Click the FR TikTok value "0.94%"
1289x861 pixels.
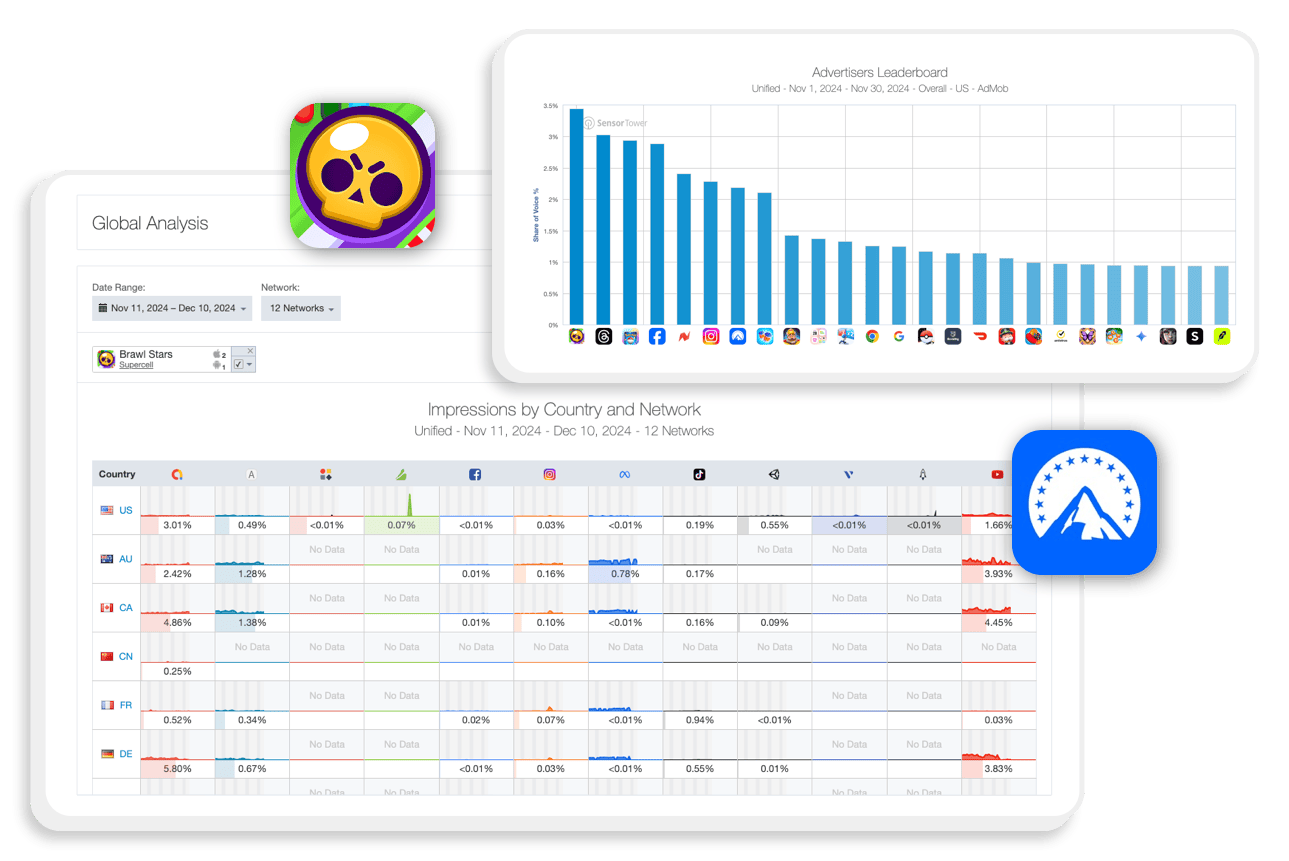point(699,720)
